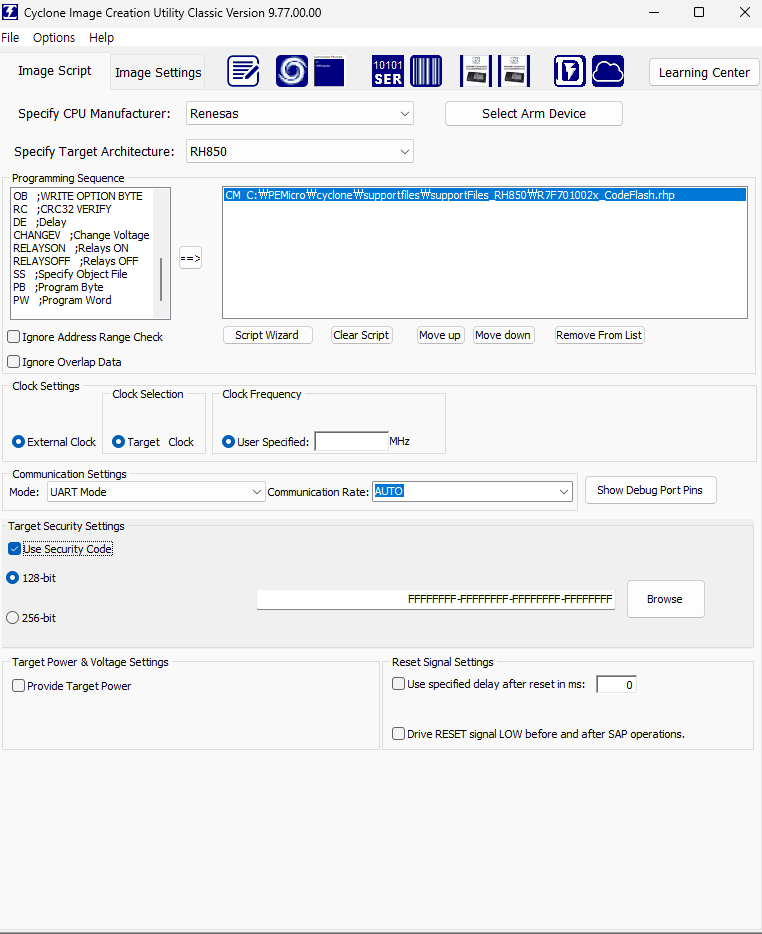
Task: Click the Select Arm Device button
Action: (534, 113)
